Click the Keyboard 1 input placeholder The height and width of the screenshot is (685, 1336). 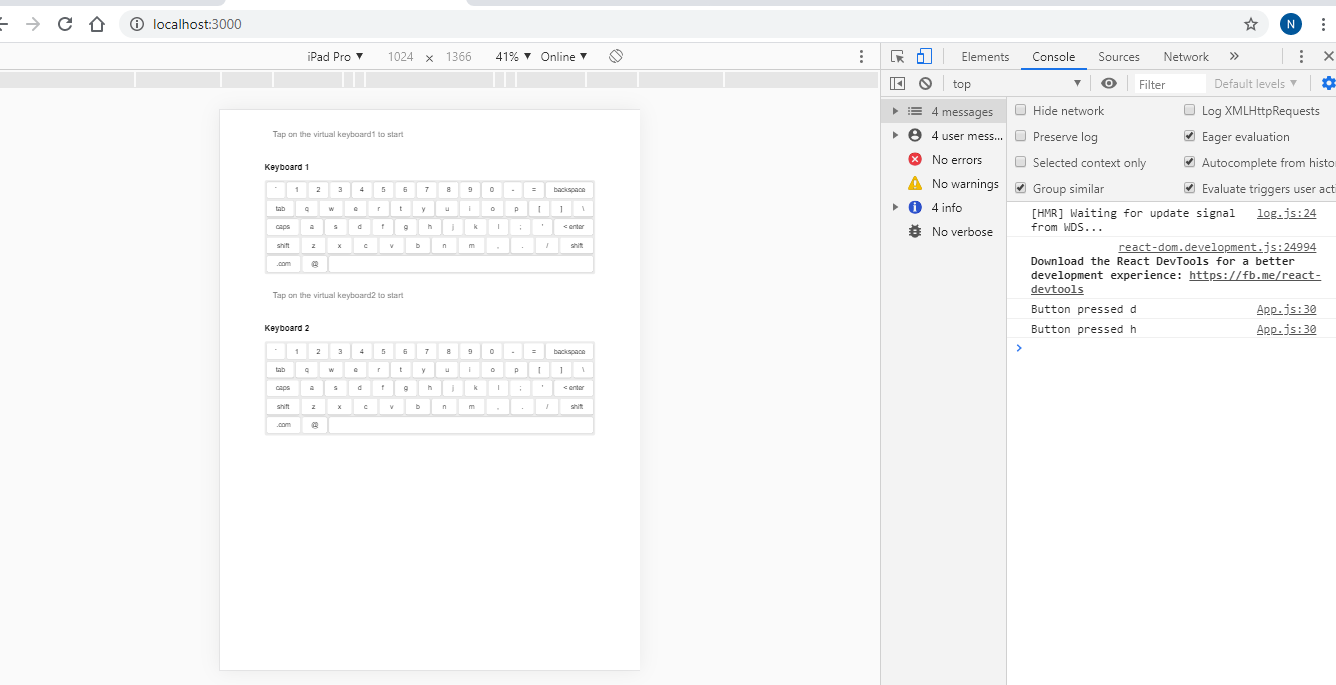point(338,134)
